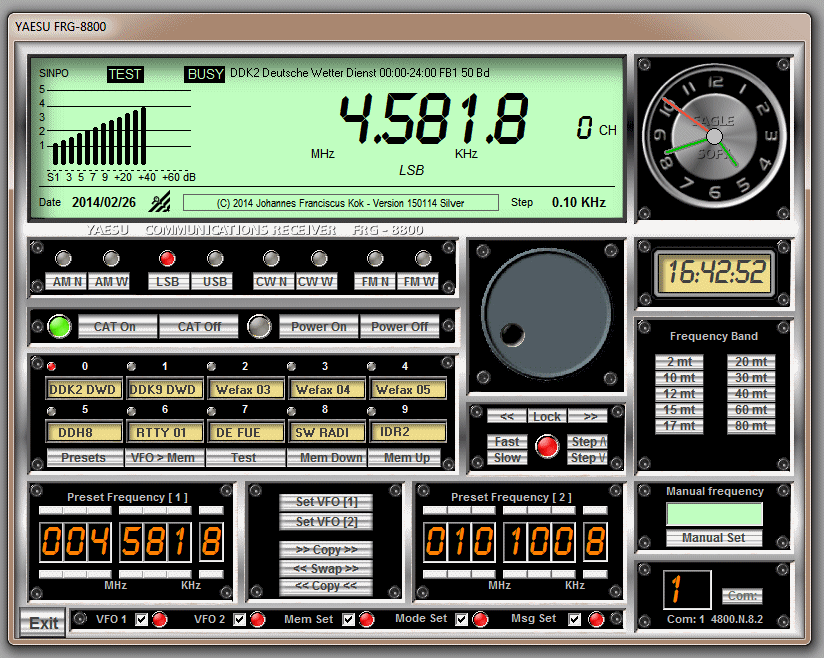Click the indicator lamp above AM N

click(x=63, y=259)
